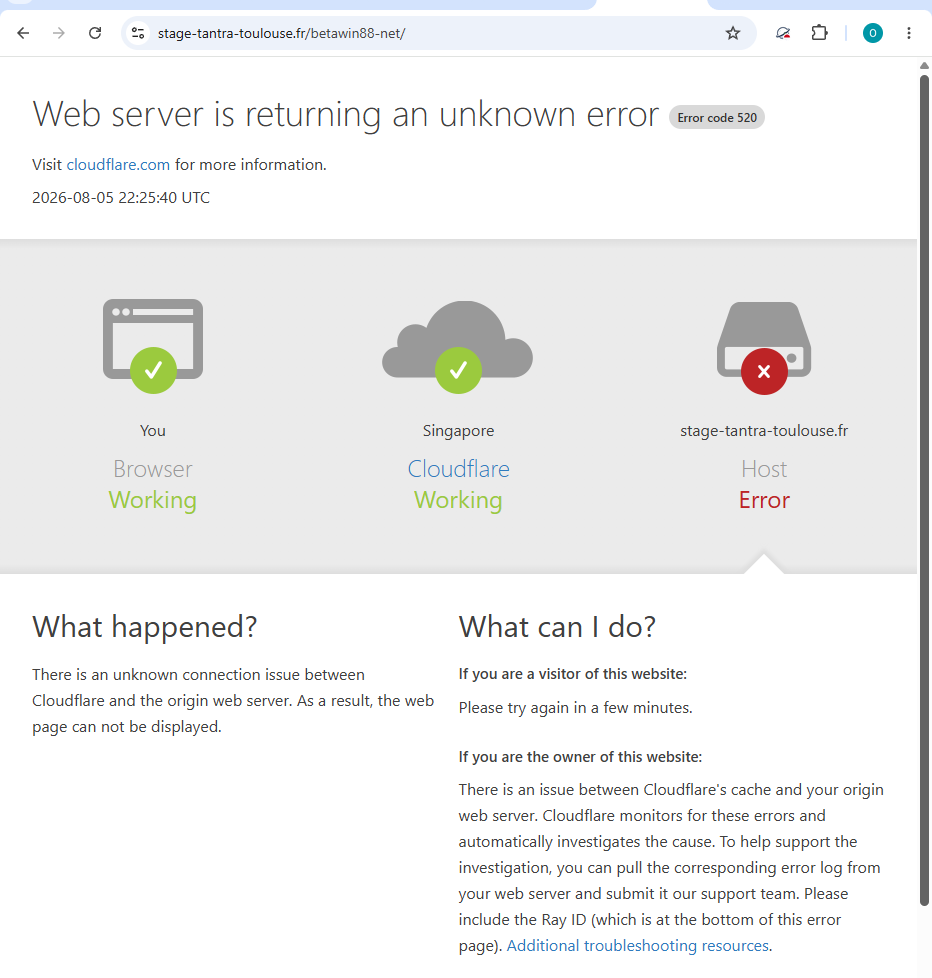Viewport: 932px width, 978px height.
Task: Click the Error code 520 badge
Action: (717, 118)
